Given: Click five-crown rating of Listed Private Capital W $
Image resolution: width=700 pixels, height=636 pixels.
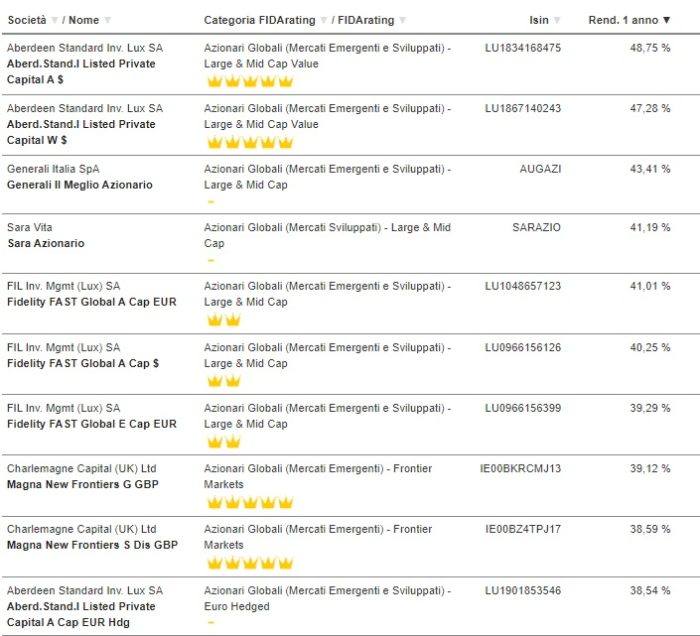Looking at the screenshot, I should pyautogui.click(x=250, y=142).
